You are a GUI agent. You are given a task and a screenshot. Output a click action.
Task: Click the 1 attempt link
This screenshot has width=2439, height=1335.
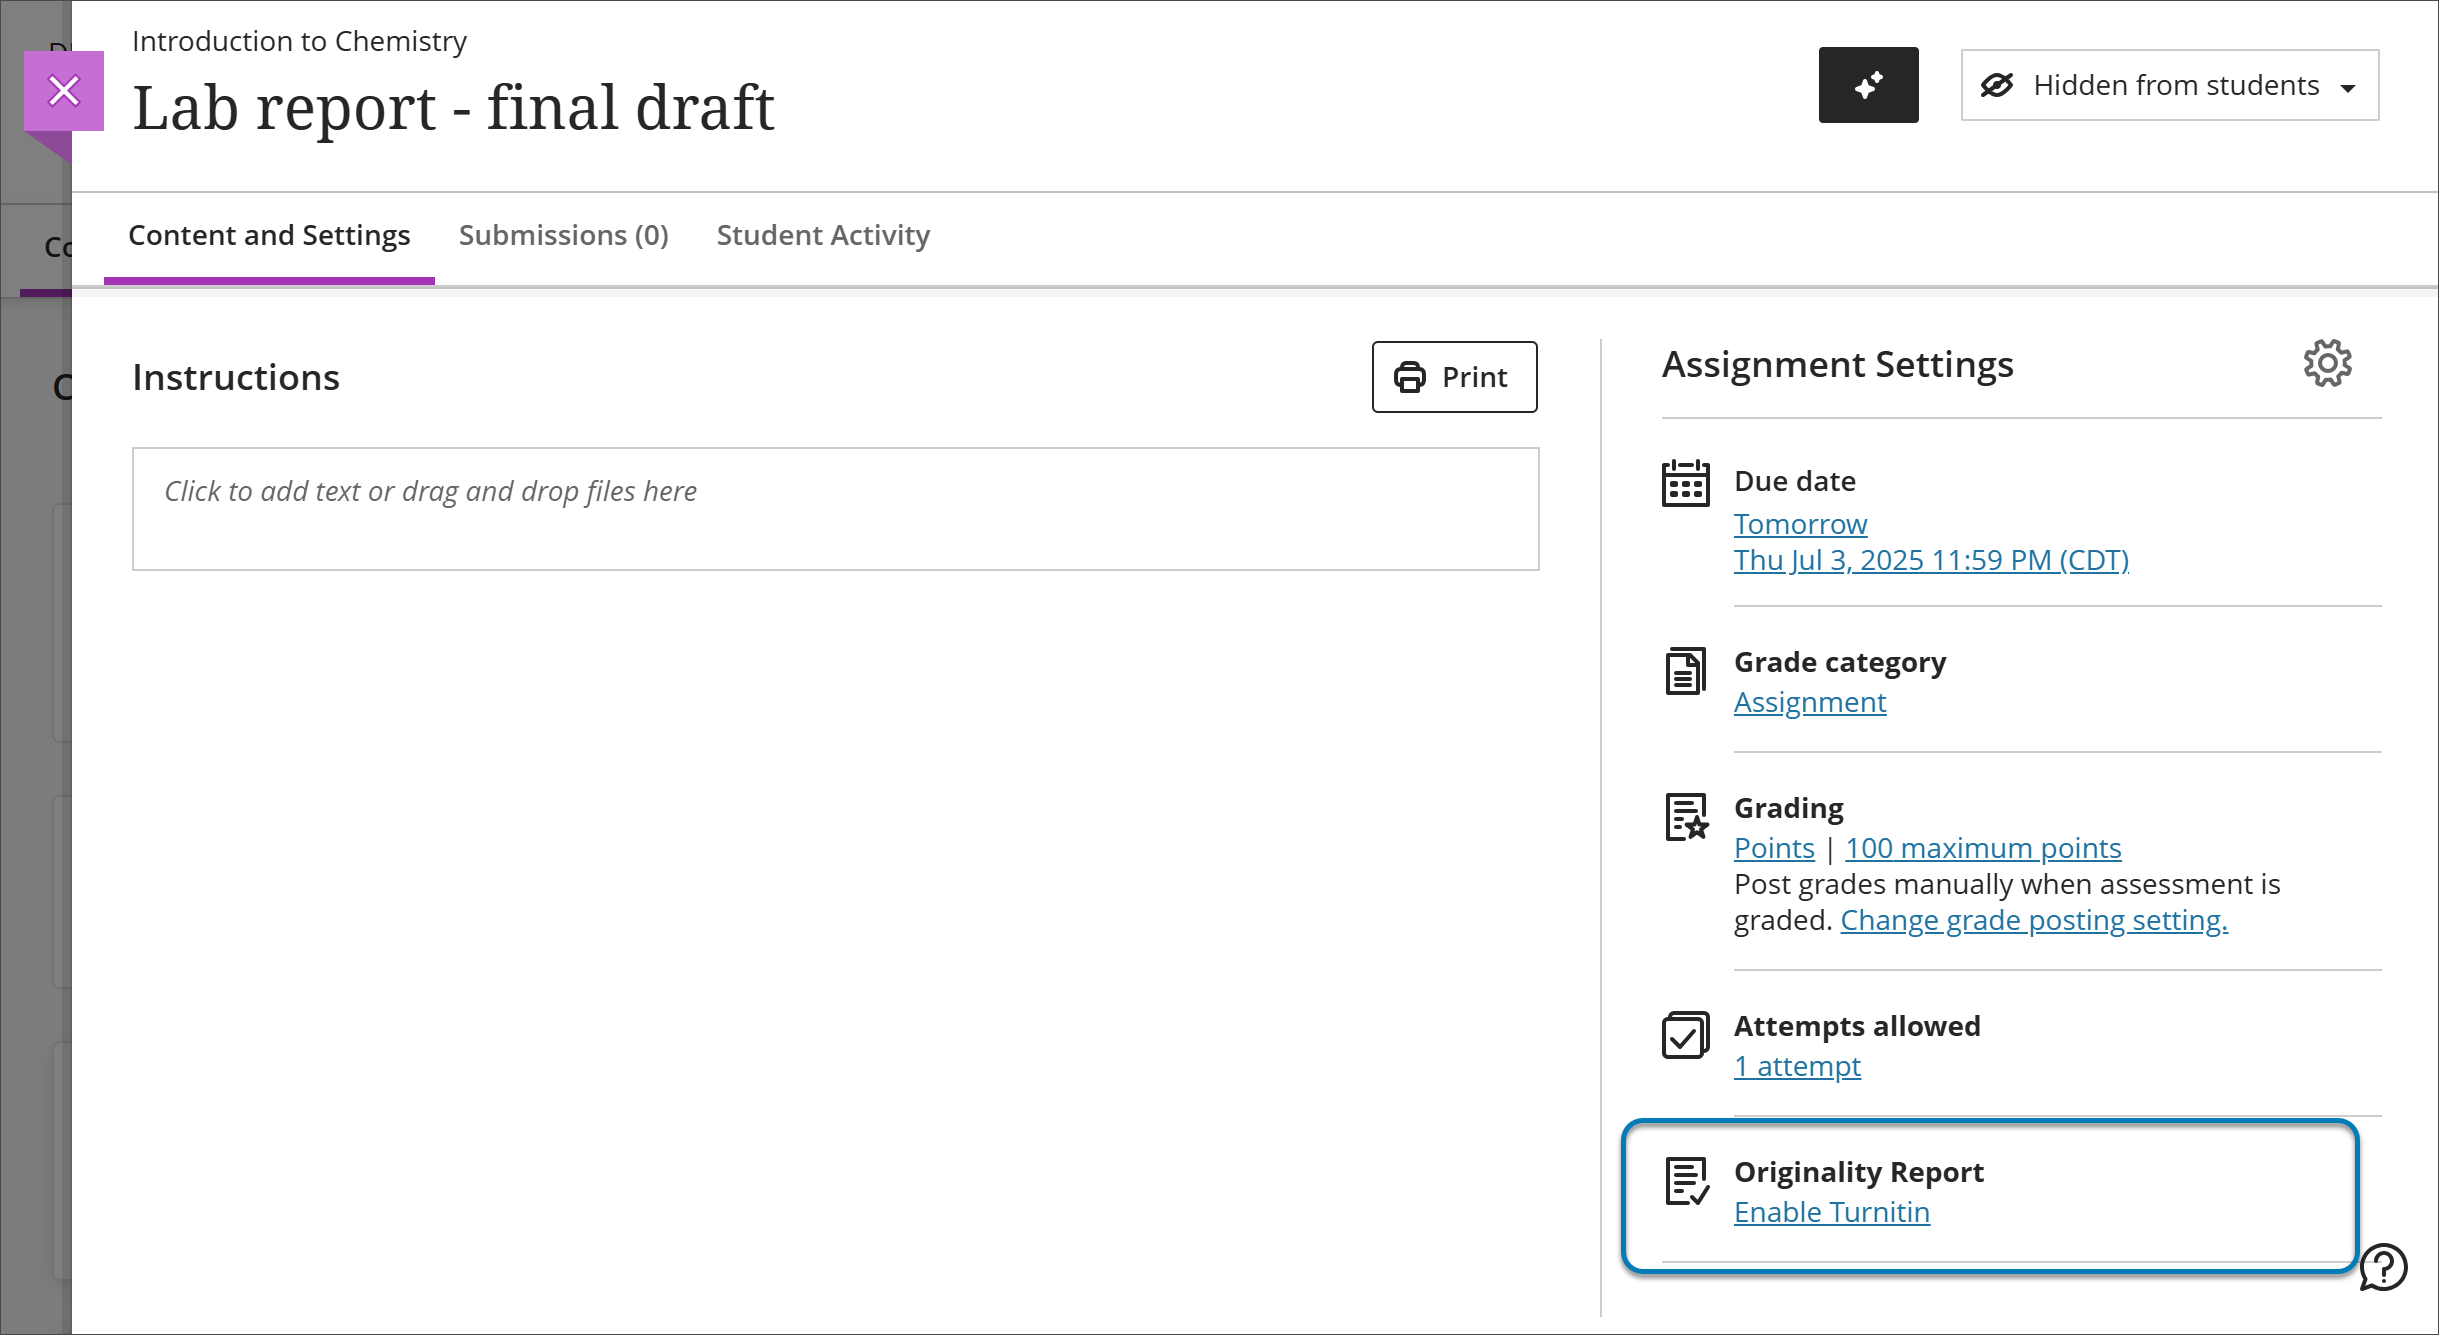(x=1797, y=1065)
